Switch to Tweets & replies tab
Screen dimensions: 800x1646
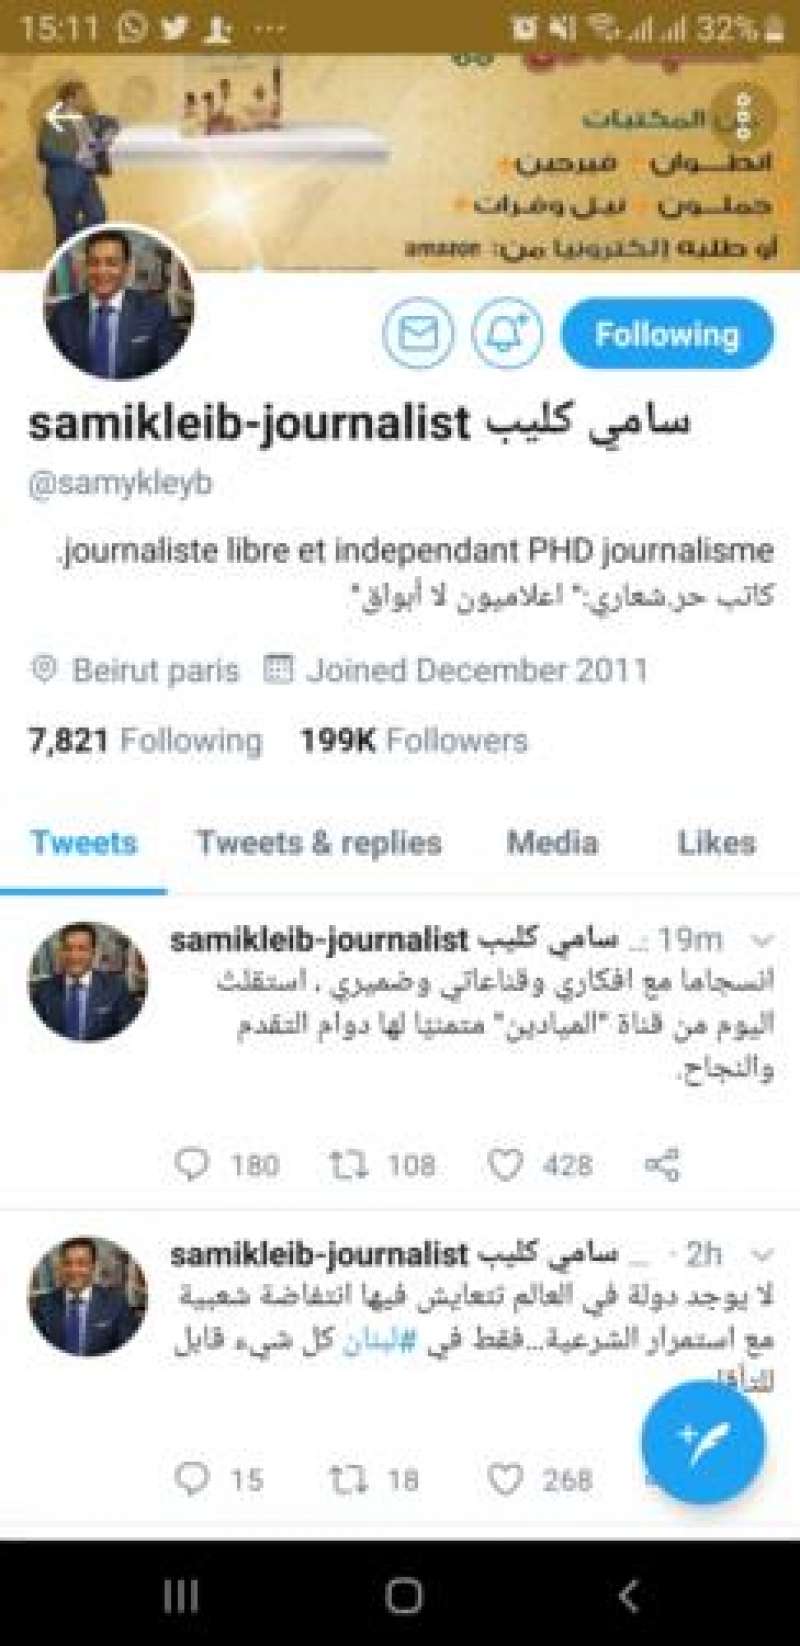point(318,843)
